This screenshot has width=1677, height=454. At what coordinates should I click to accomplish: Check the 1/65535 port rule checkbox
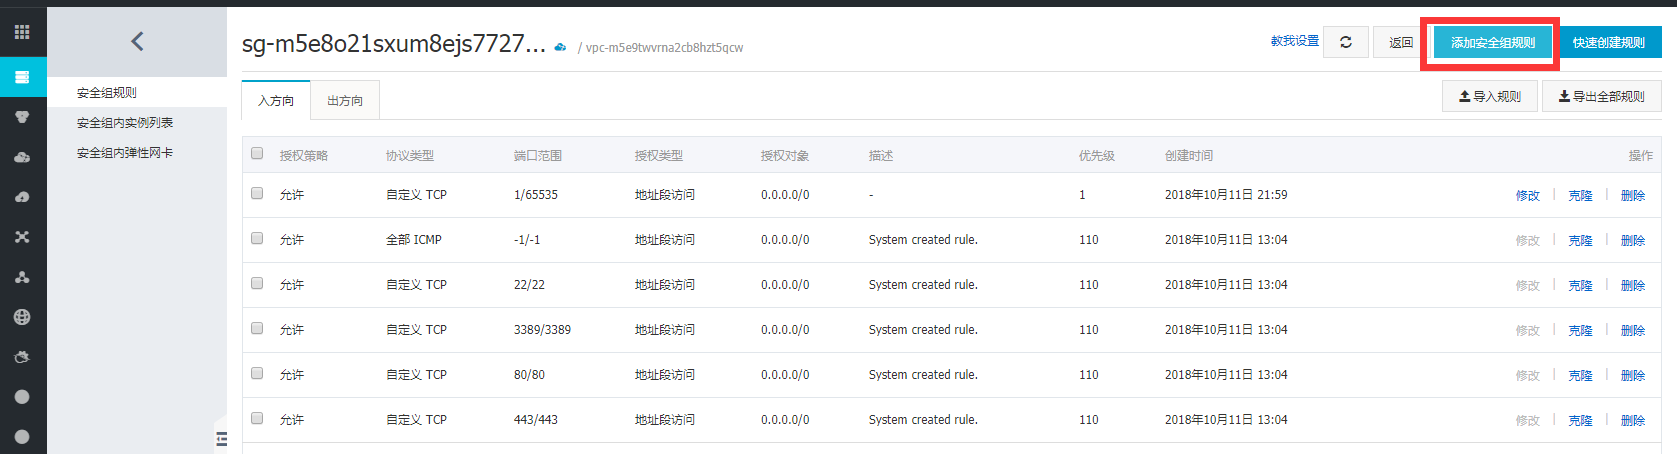pyautogui.click(x=257, y=193)
